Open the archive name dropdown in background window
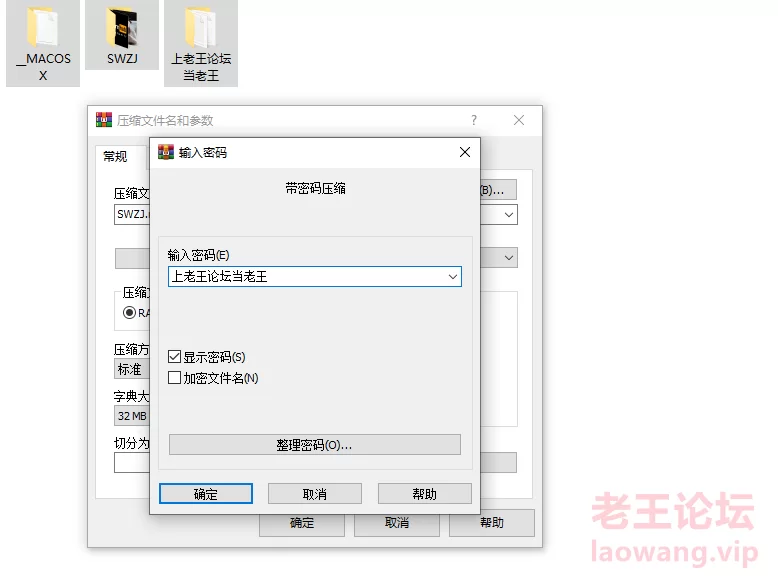Viewport: 778px width, 577px height. (509, 215)
